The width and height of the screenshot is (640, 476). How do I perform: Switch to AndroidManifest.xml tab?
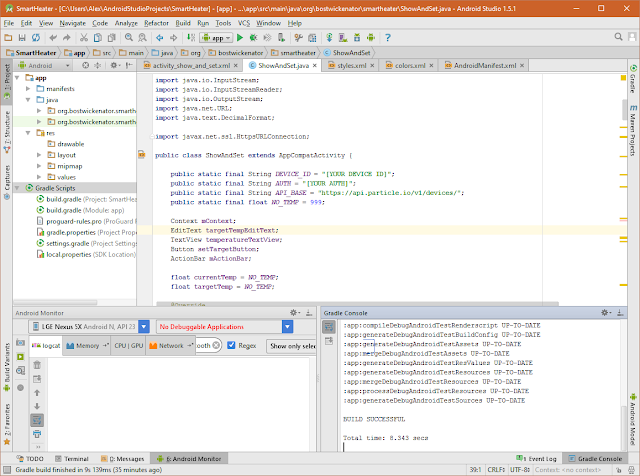pyautogui.click(x=485, y=65)
